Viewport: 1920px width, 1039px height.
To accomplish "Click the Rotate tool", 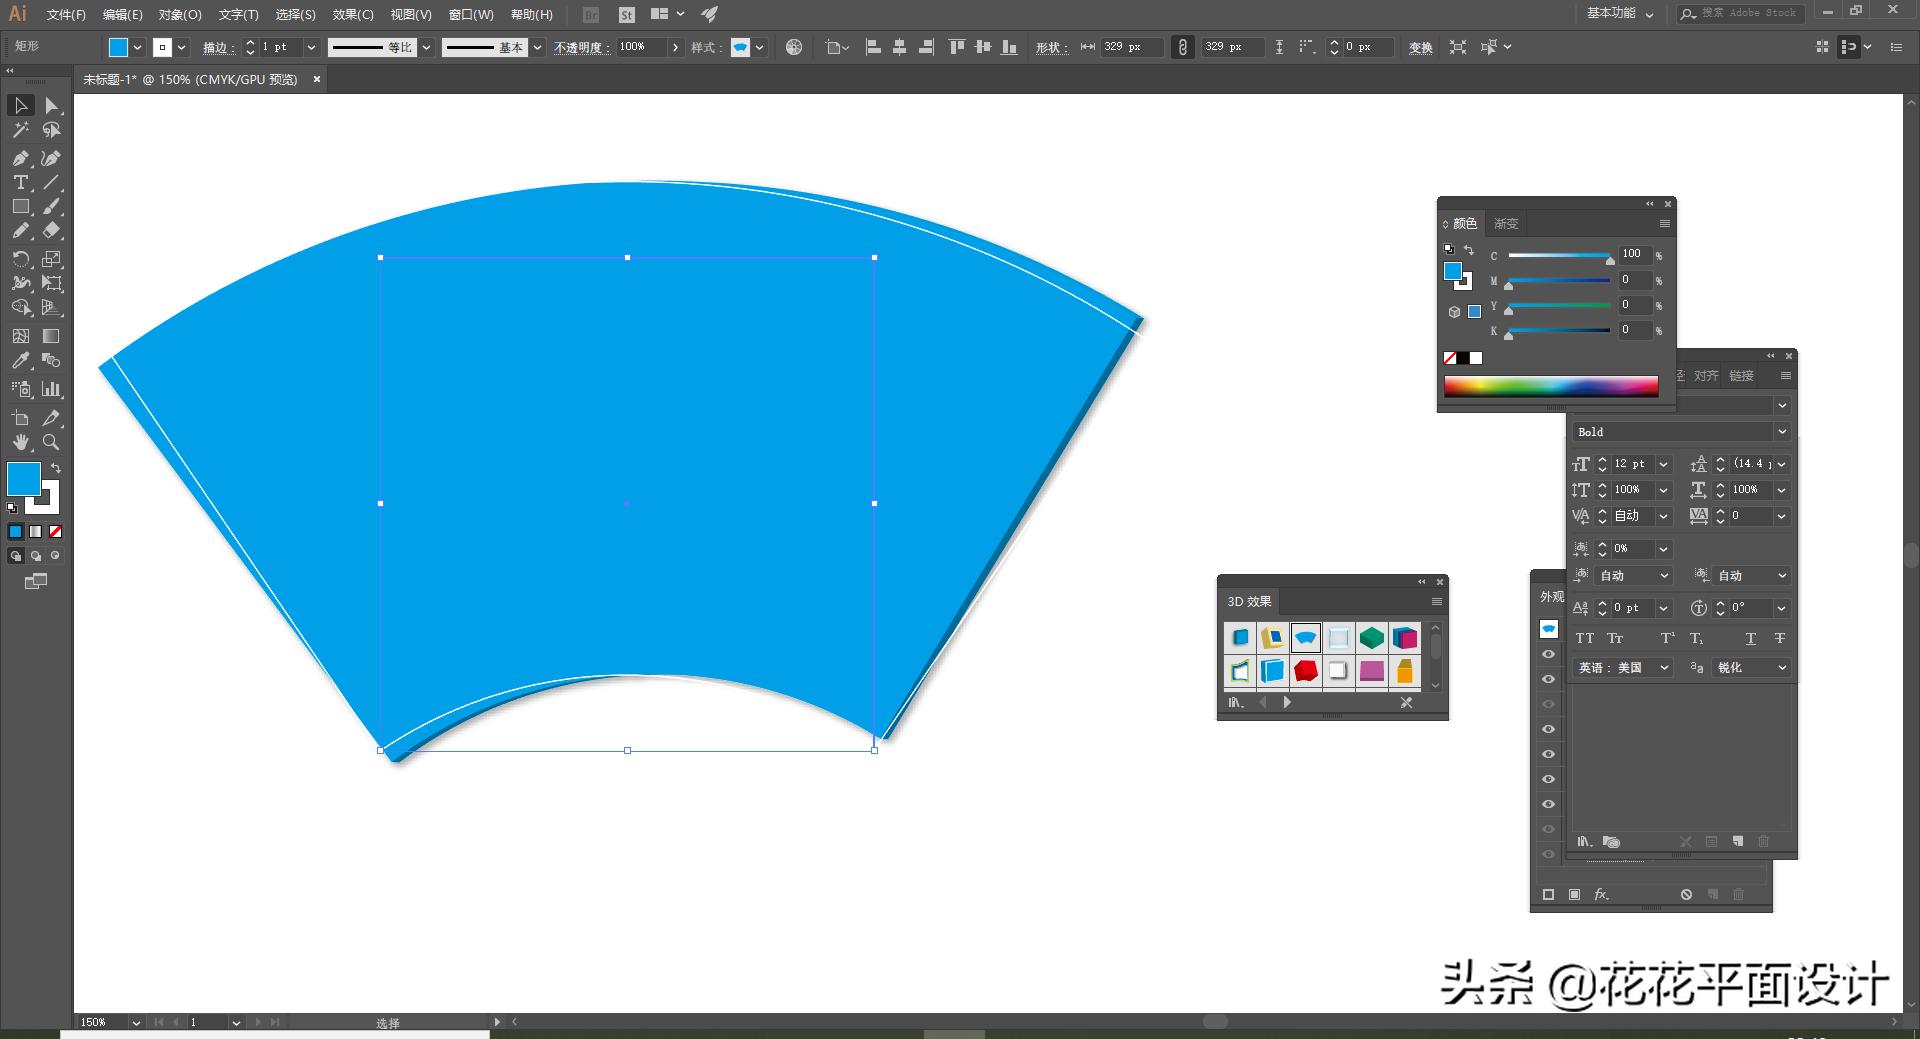I will point(20,259).
